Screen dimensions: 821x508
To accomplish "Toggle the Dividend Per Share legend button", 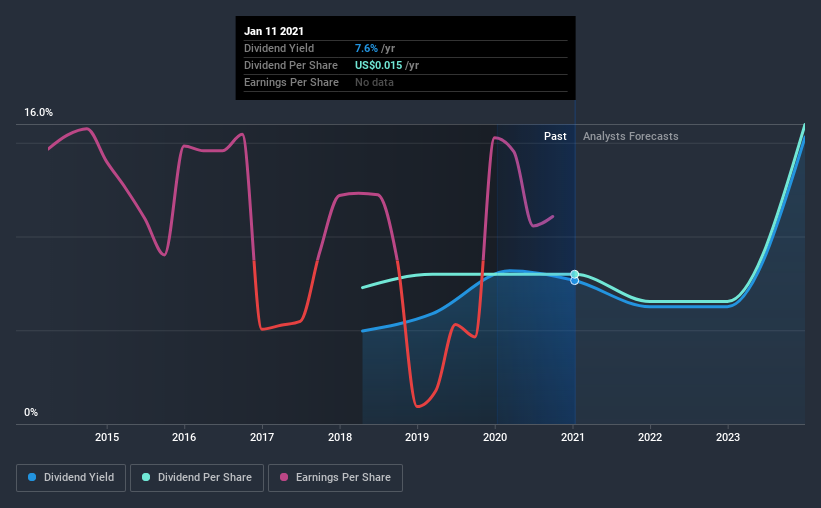I will pos(197,478).
